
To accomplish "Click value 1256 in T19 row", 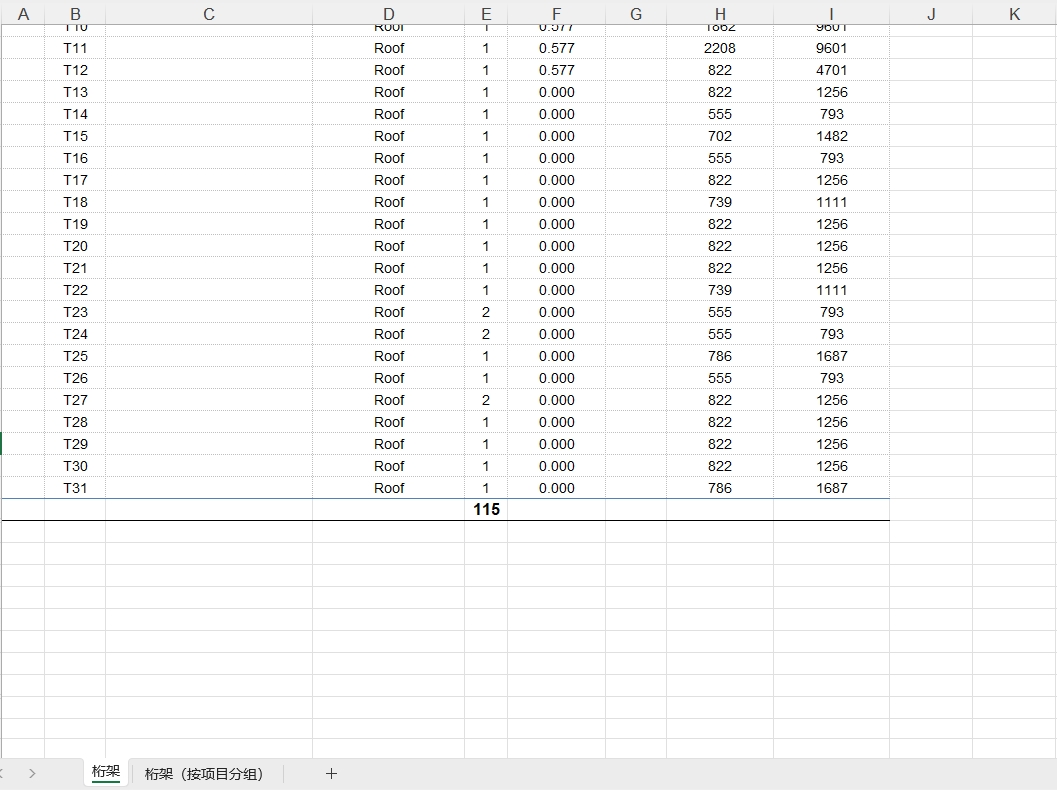I will pyautogui.click(x=831, y=224).
